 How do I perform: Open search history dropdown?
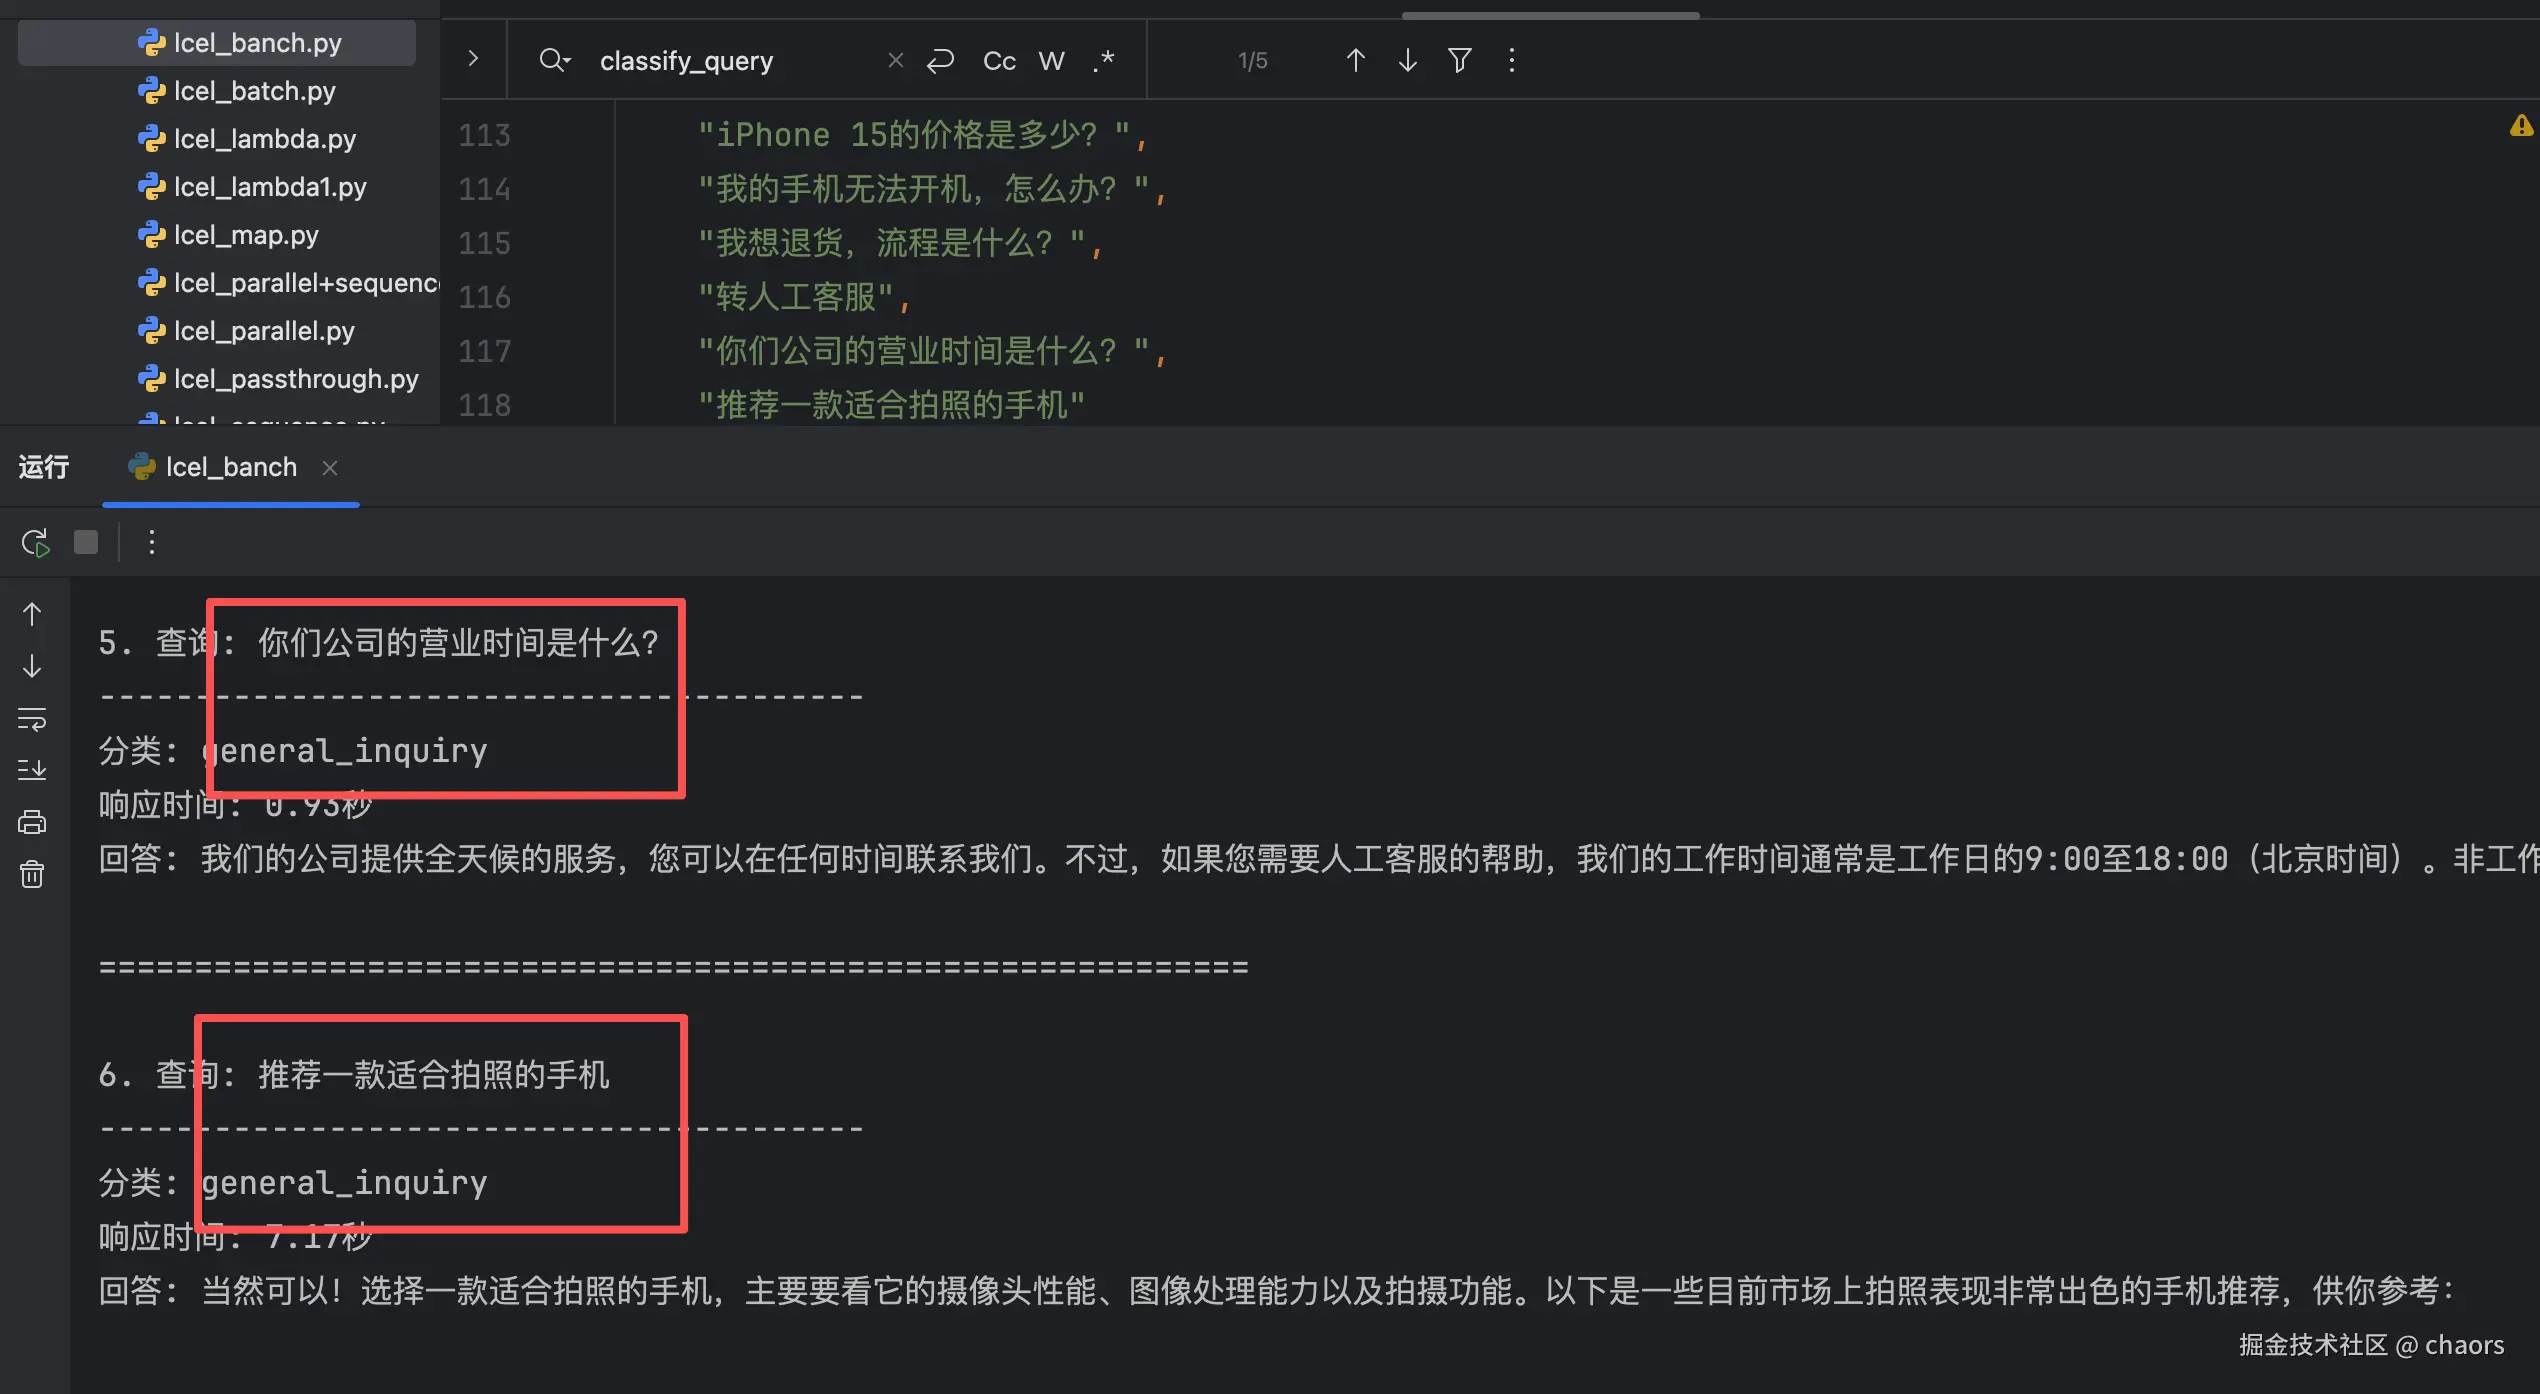pos(555,61)
